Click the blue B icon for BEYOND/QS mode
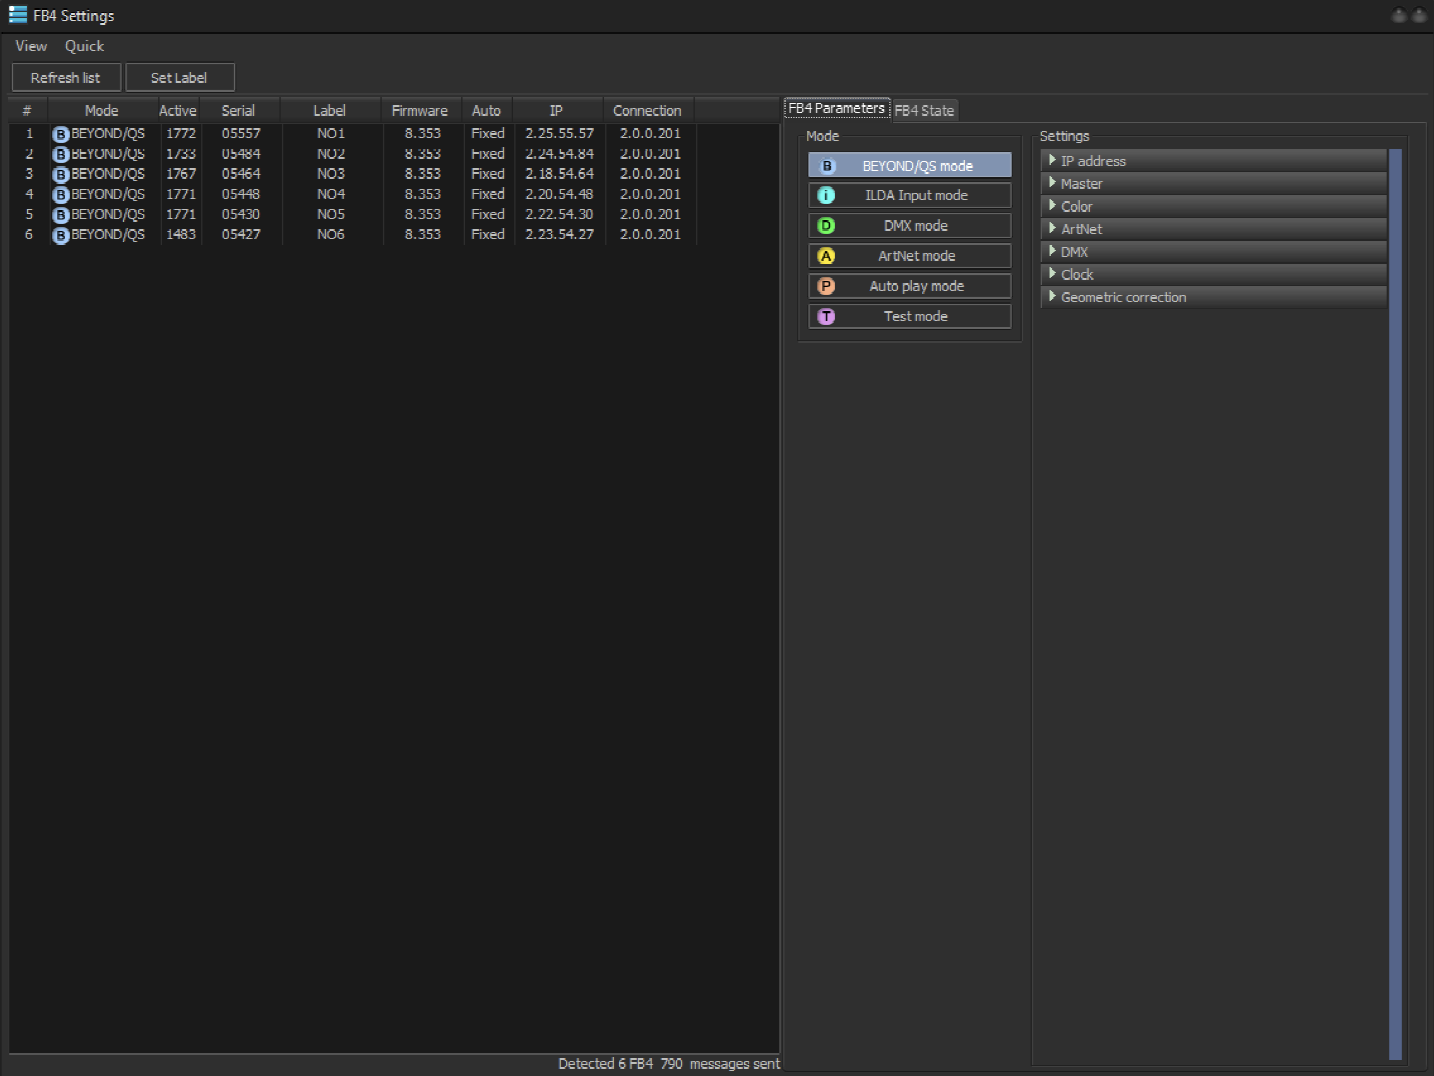This screenshot has height=1076, width=1434. click(x=827, y=166)
